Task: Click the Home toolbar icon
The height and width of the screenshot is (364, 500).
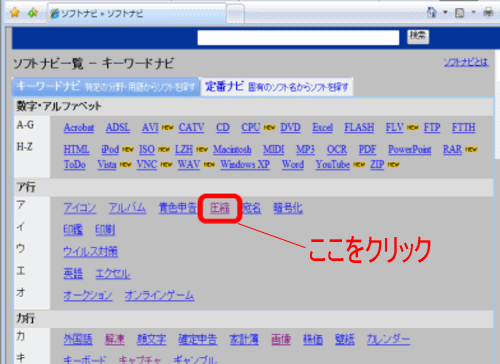Action: coord(432,13)
